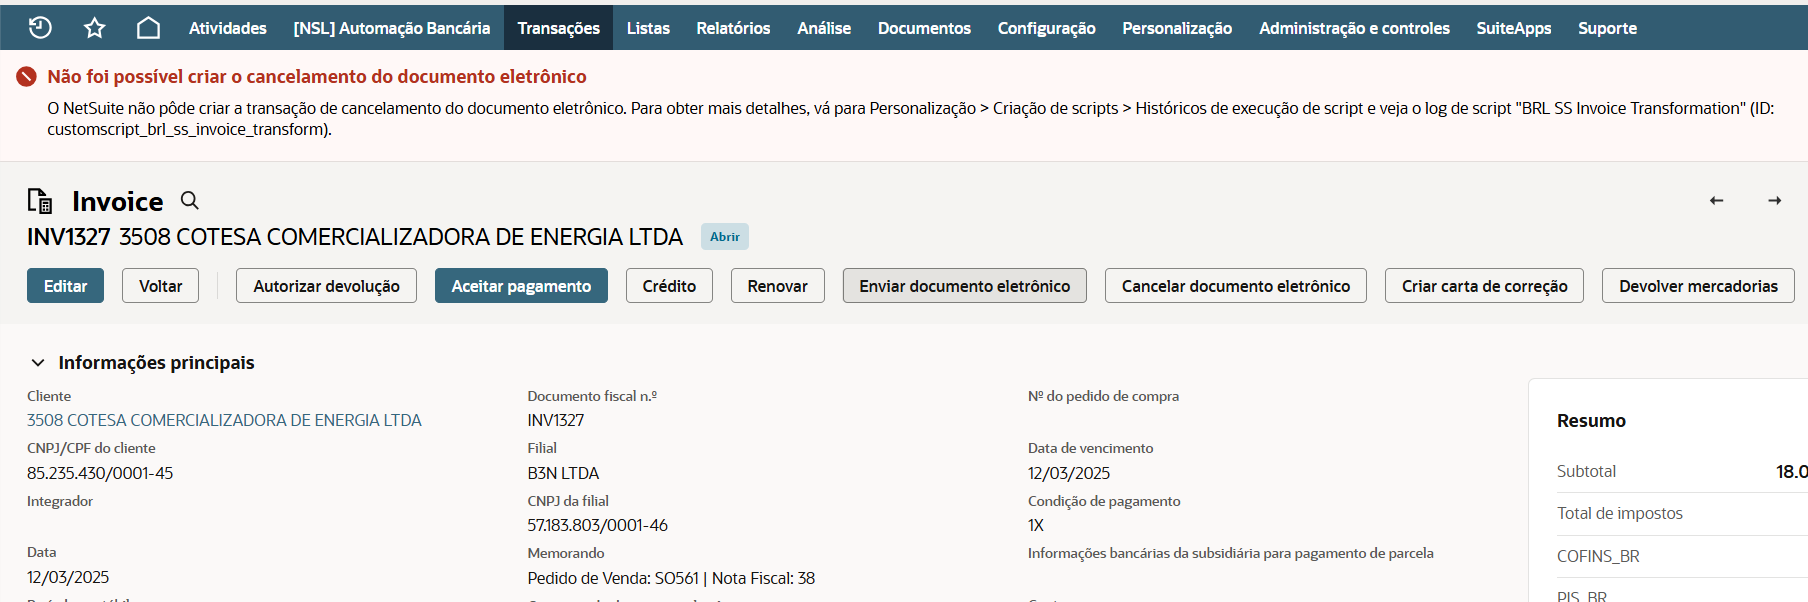
Task: Go to previous record with left arrow
Action: pyautogui.click(x=1716, y=201)
